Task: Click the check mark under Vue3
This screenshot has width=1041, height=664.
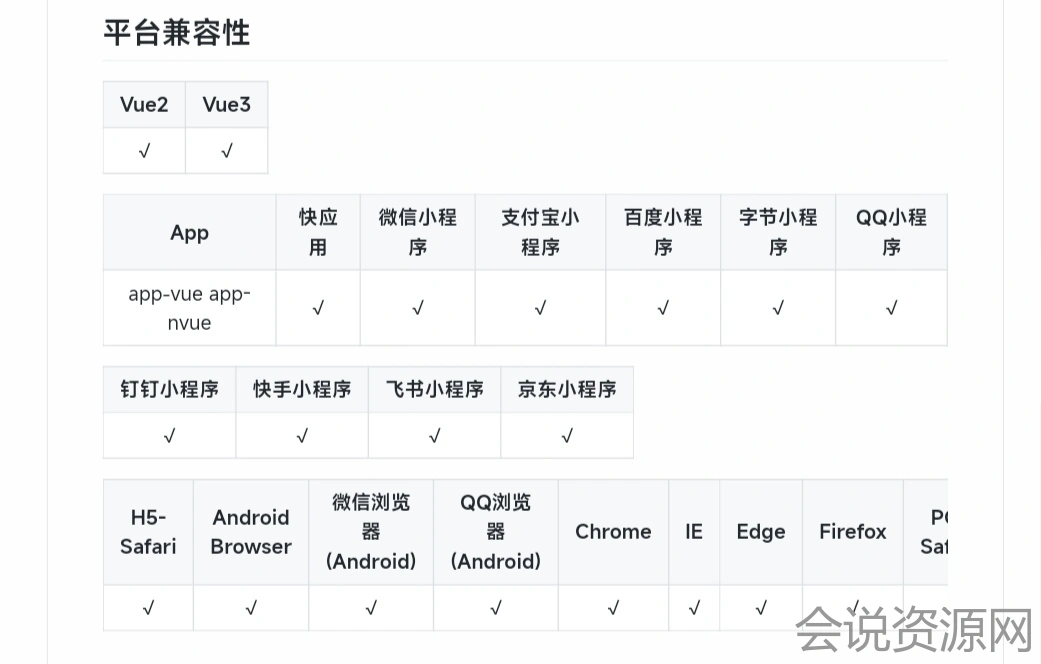Action: [x=227, y=151]
